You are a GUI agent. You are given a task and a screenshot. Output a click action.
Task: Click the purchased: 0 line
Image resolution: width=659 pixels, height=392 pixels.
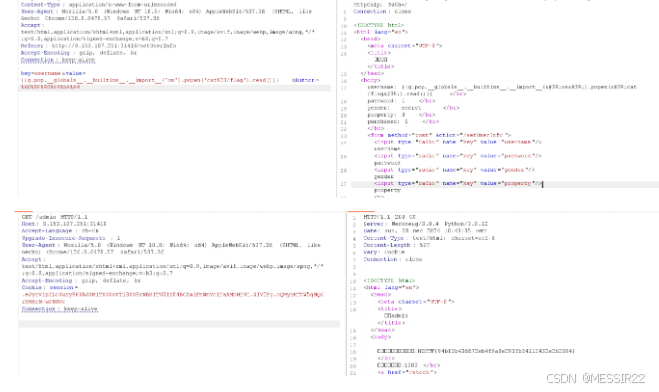click(x=403, y=122)
